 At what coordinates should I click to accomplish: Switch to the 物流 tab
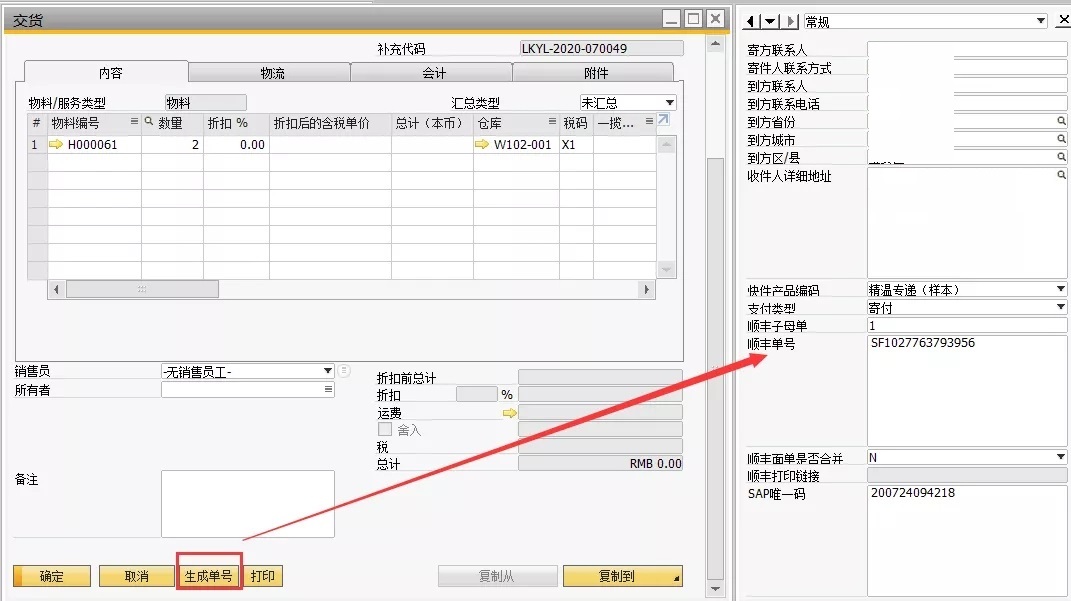pyautogui.click(x=270, y=72)
